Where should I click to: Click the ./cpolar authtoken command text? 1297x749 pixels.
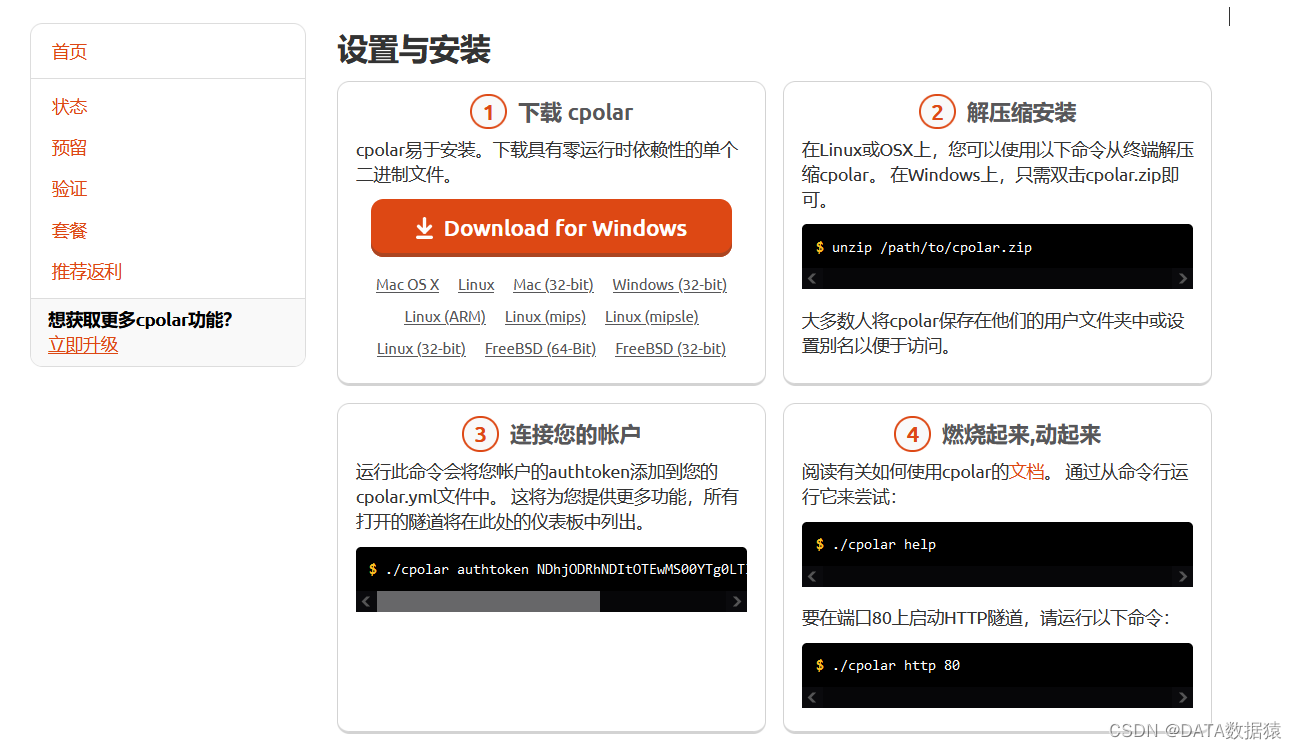565,569
